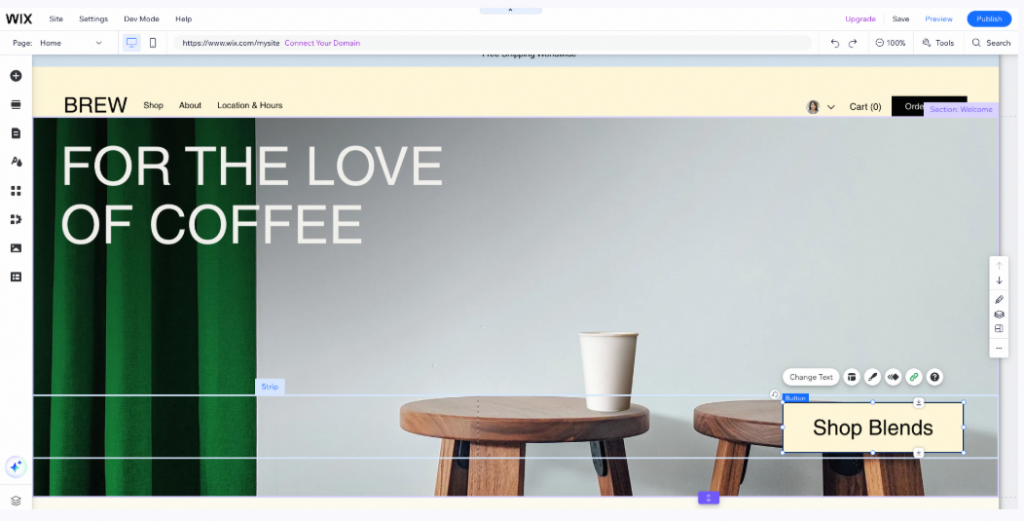This screenshot has width=1024, height=521.
Task: Click the Cart (0) link
Action: click(x=865, y=106)
